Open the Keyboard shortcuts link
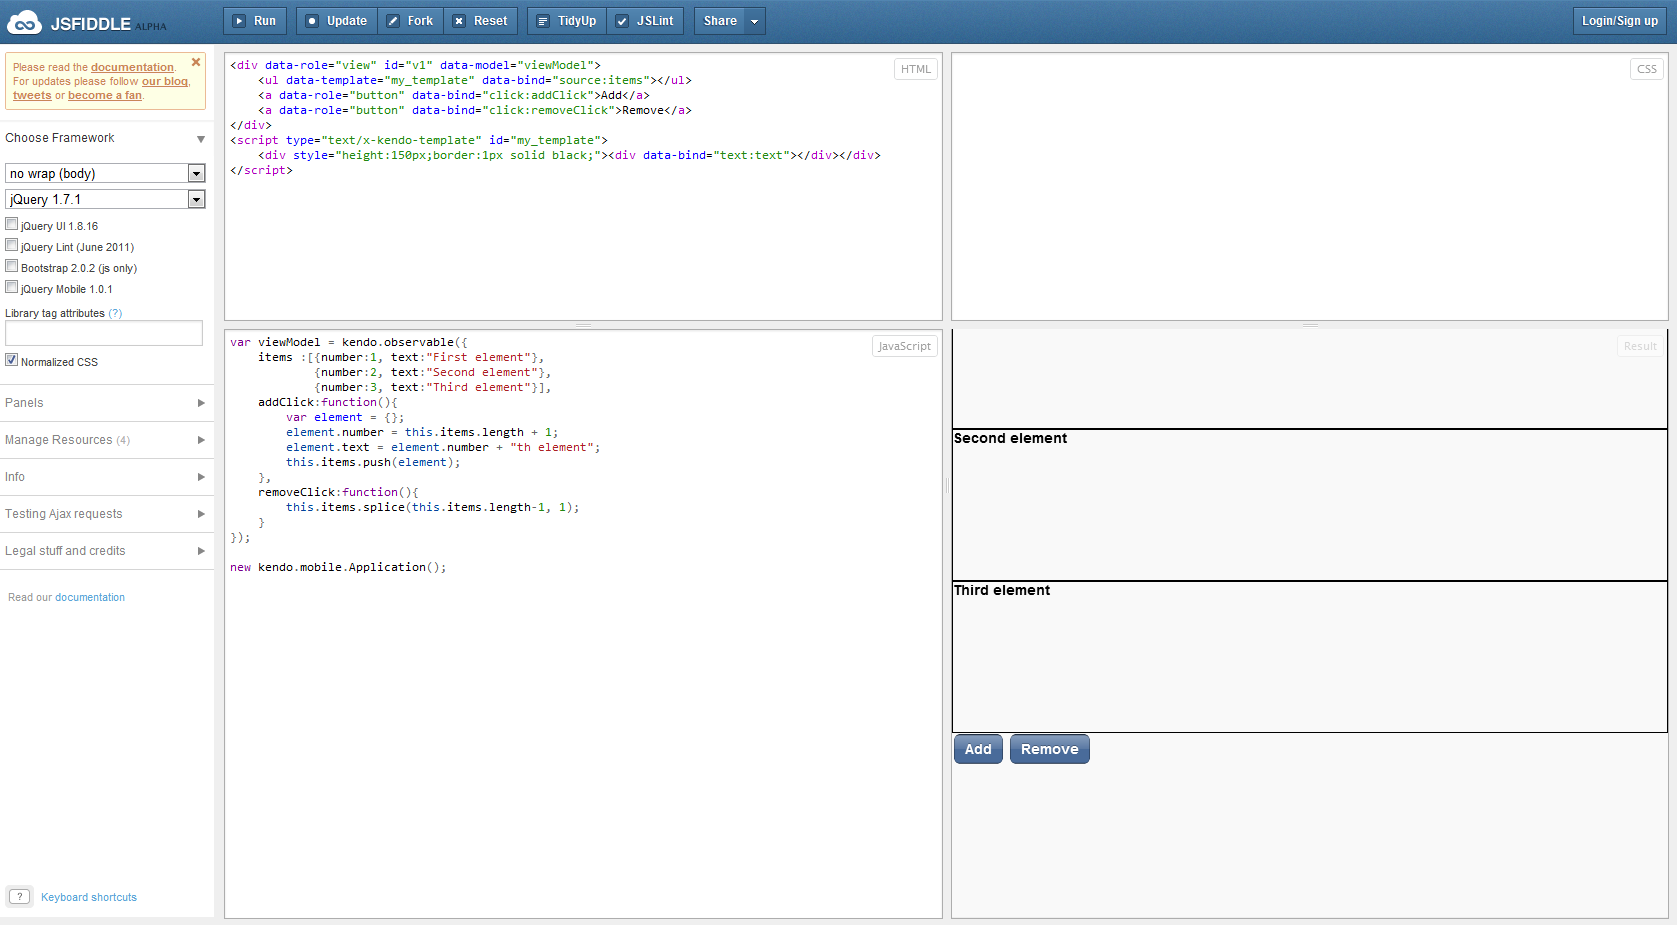 click(89, 897)
